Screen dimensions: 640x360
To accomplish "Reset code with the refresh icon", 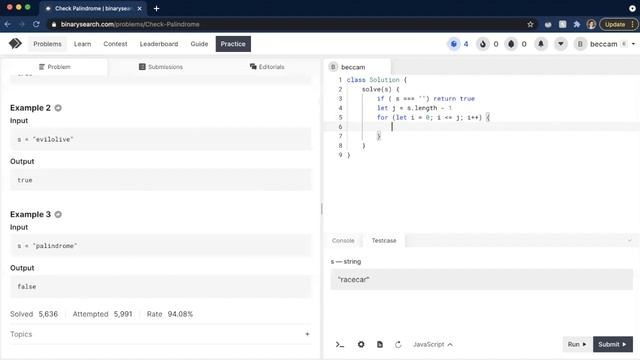I will tap(398, 344).
